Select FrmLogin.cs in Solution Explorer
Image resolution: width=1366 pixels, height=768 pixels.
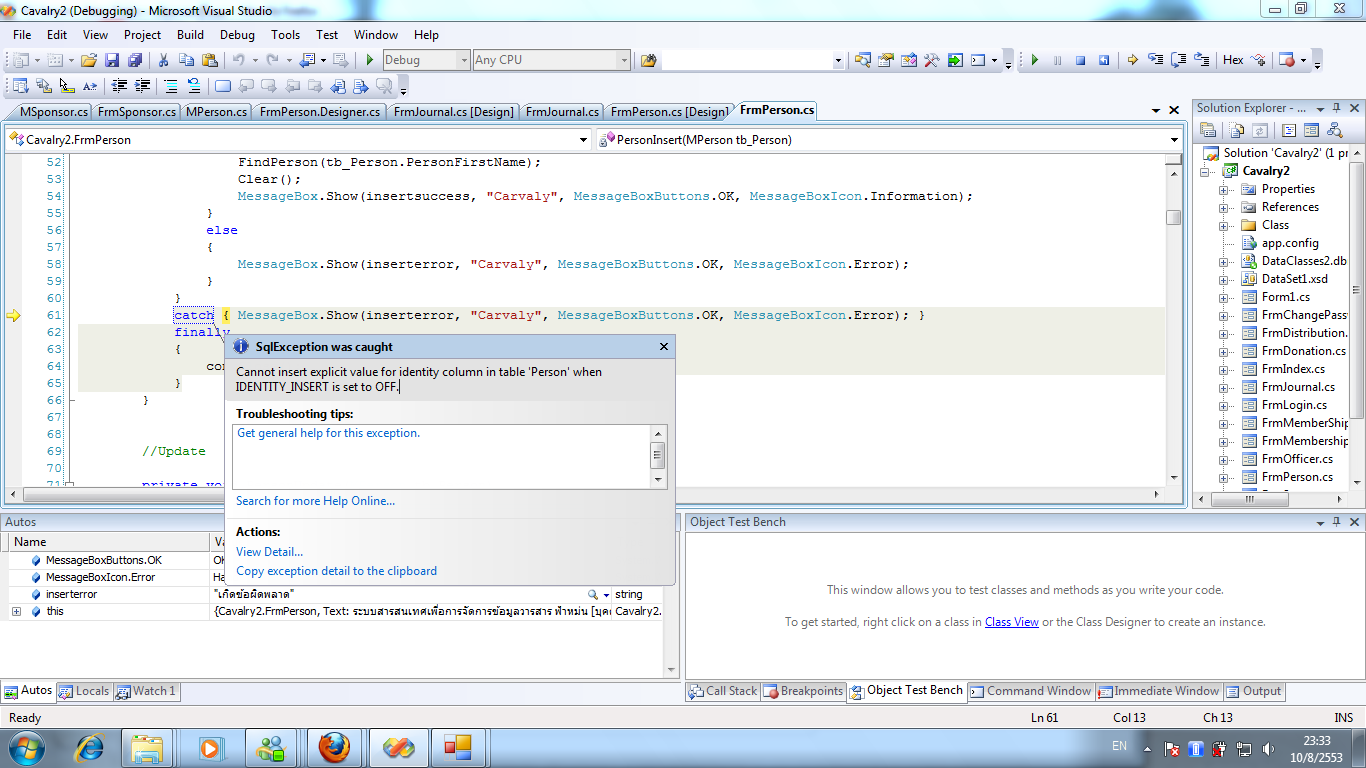click(1294, 405)
